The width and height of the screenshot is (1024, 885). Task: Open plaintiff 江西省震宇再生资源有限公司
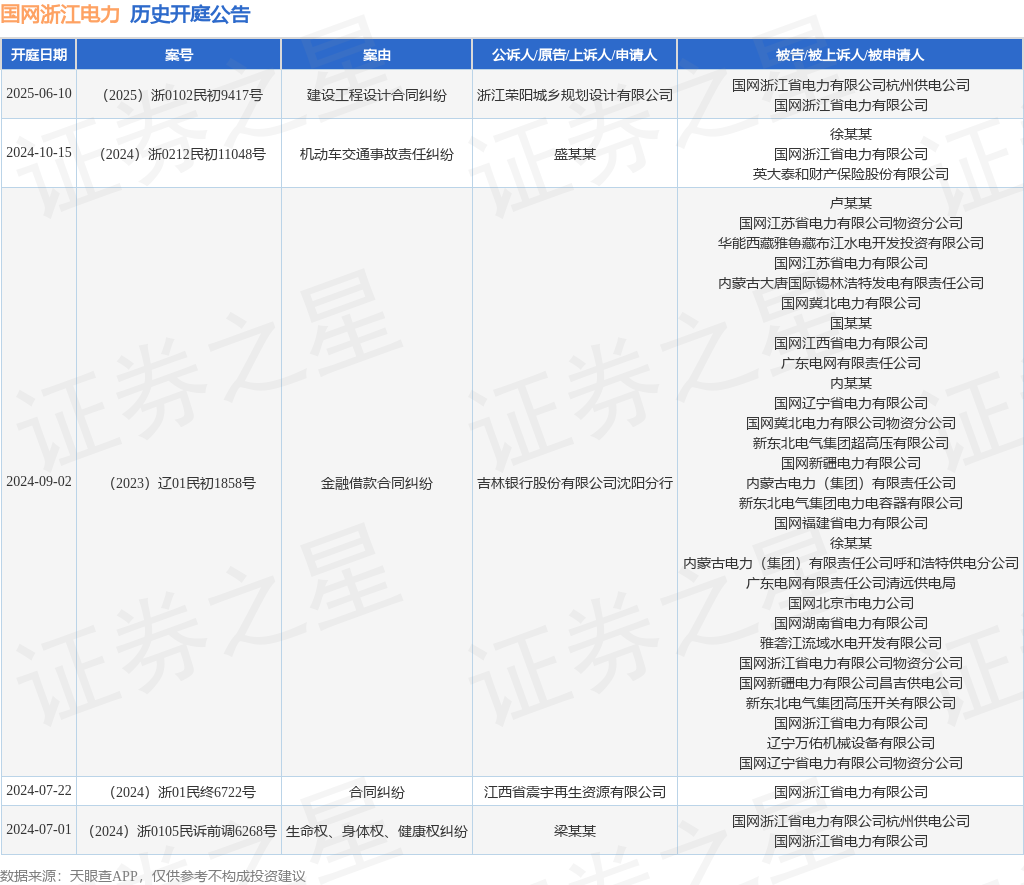[574, 792]
